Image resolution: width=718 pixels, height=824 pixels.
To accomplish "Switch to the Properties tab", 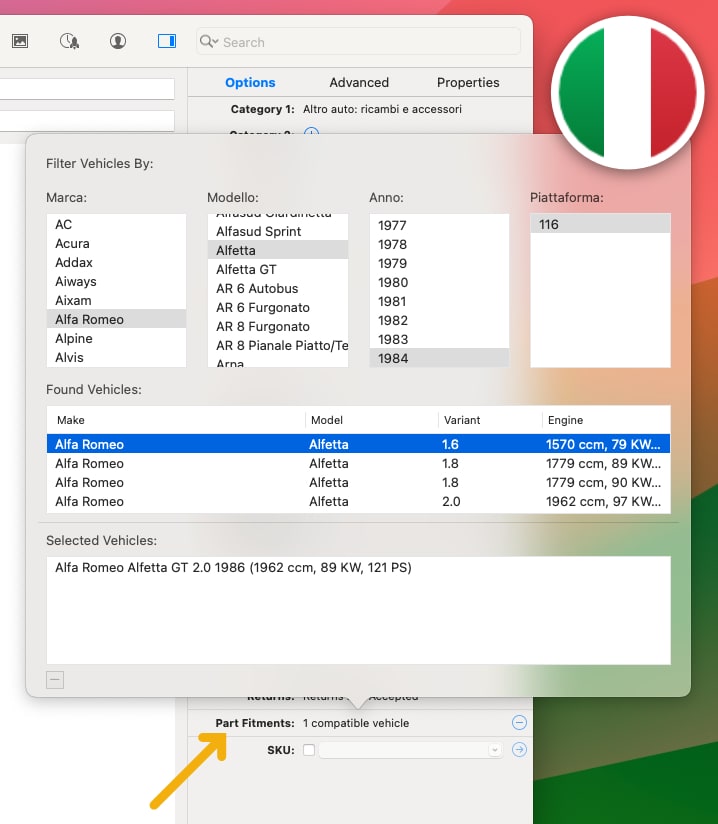I will (x=468, y=83).
